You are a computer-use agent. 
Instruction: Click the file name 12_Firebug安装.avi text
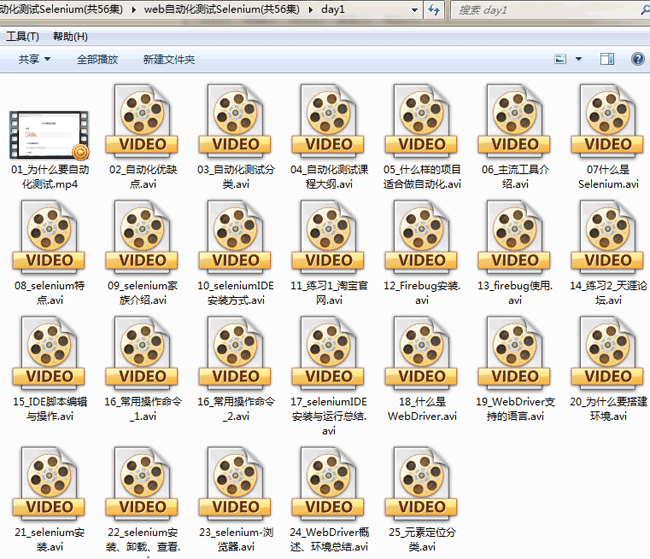click(422, 293)
